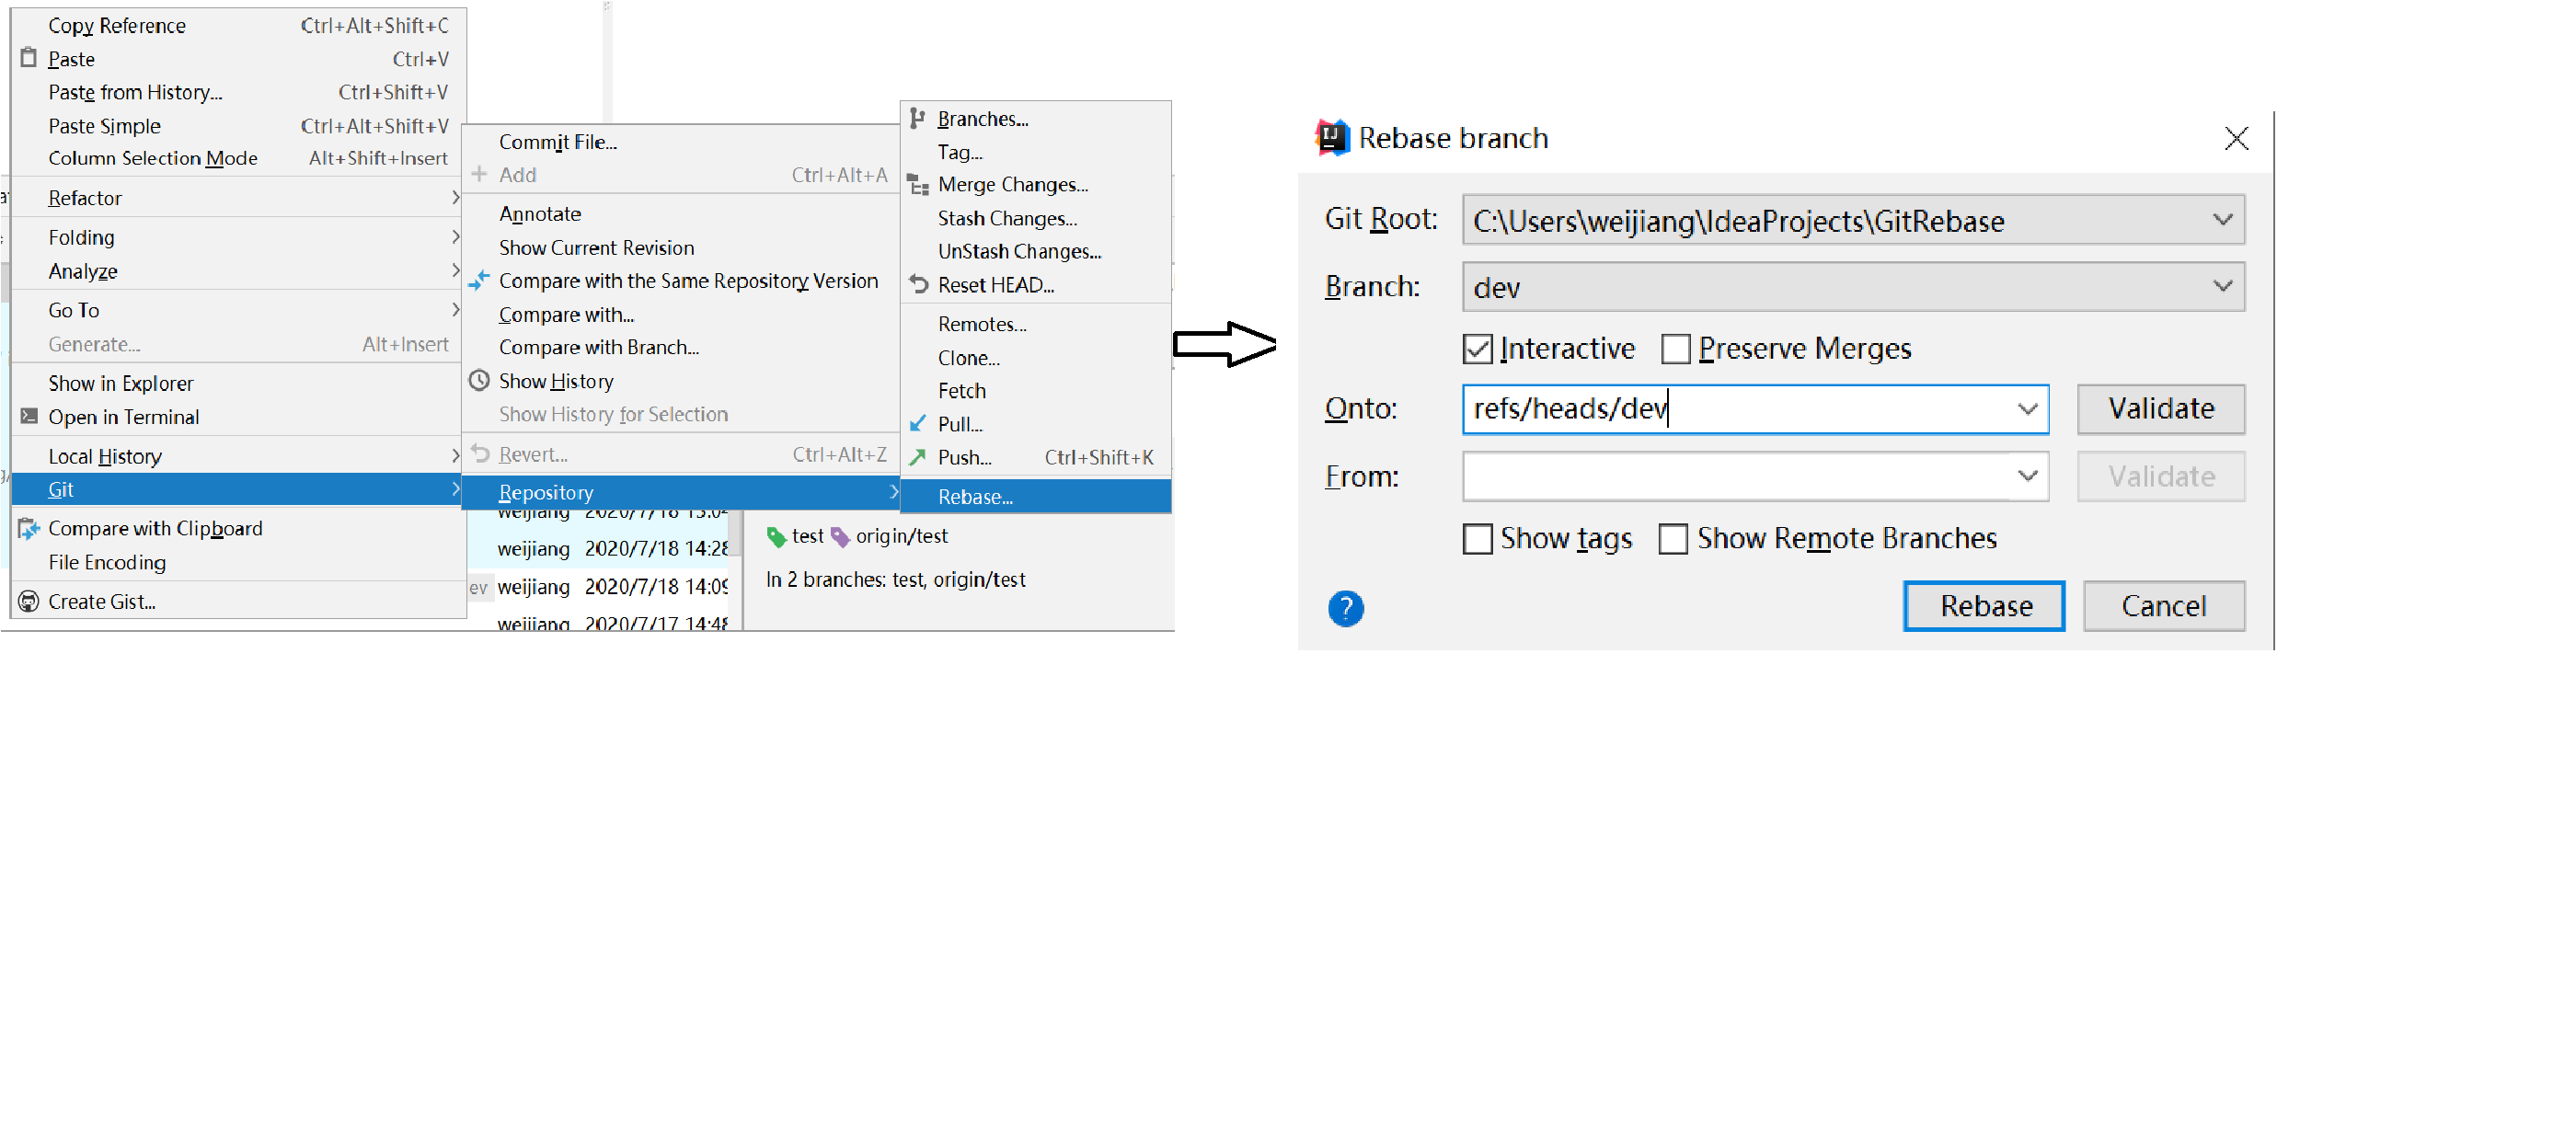The height and width of the screenshot is (1124, 2576).
Task: Click the Revert arrow icon
Action: pyautogui.click(x=480, y=453)
